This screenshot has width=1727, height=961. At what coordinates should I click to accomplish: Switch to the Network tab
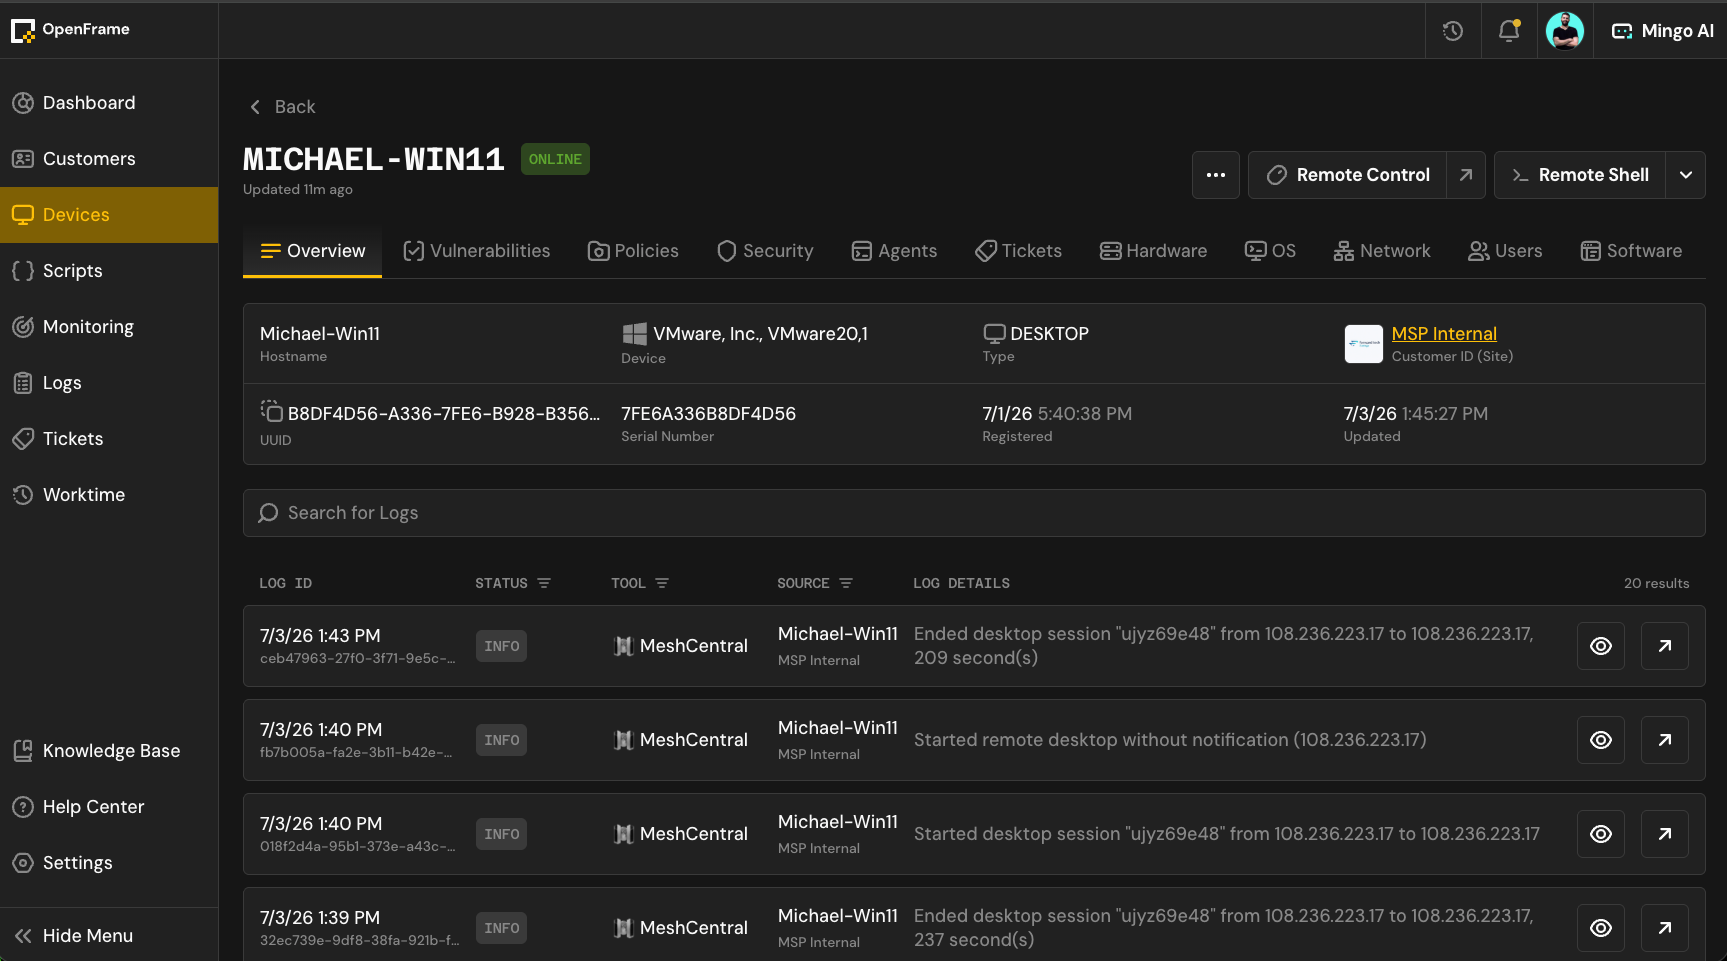pos(1382,251)
